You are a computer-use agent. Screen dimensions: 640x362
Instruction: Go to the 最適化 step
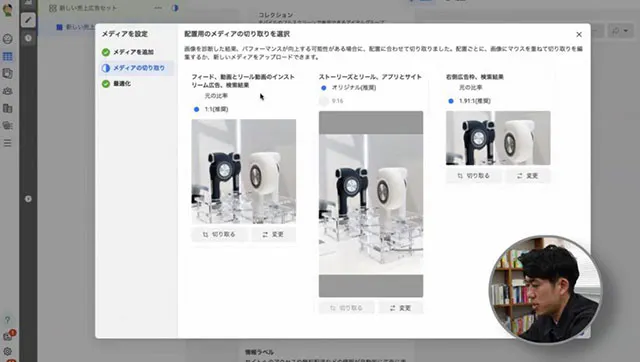coord(122,84)
